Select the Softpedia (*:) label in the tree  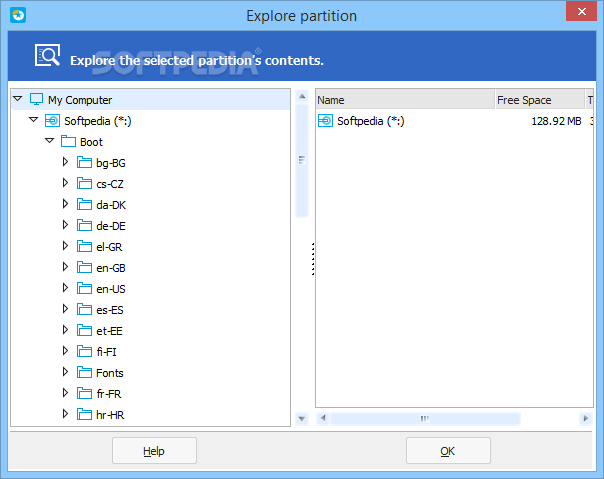tap(98, 121)
